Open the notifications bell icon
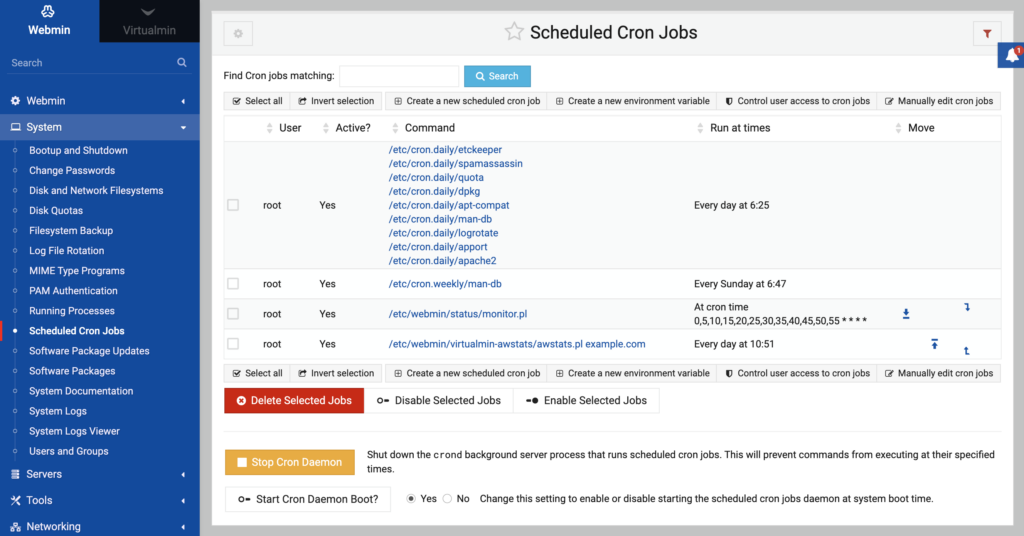This screenshot has height=536, width=1024. pyautogui.click(x=1012, y=55)
